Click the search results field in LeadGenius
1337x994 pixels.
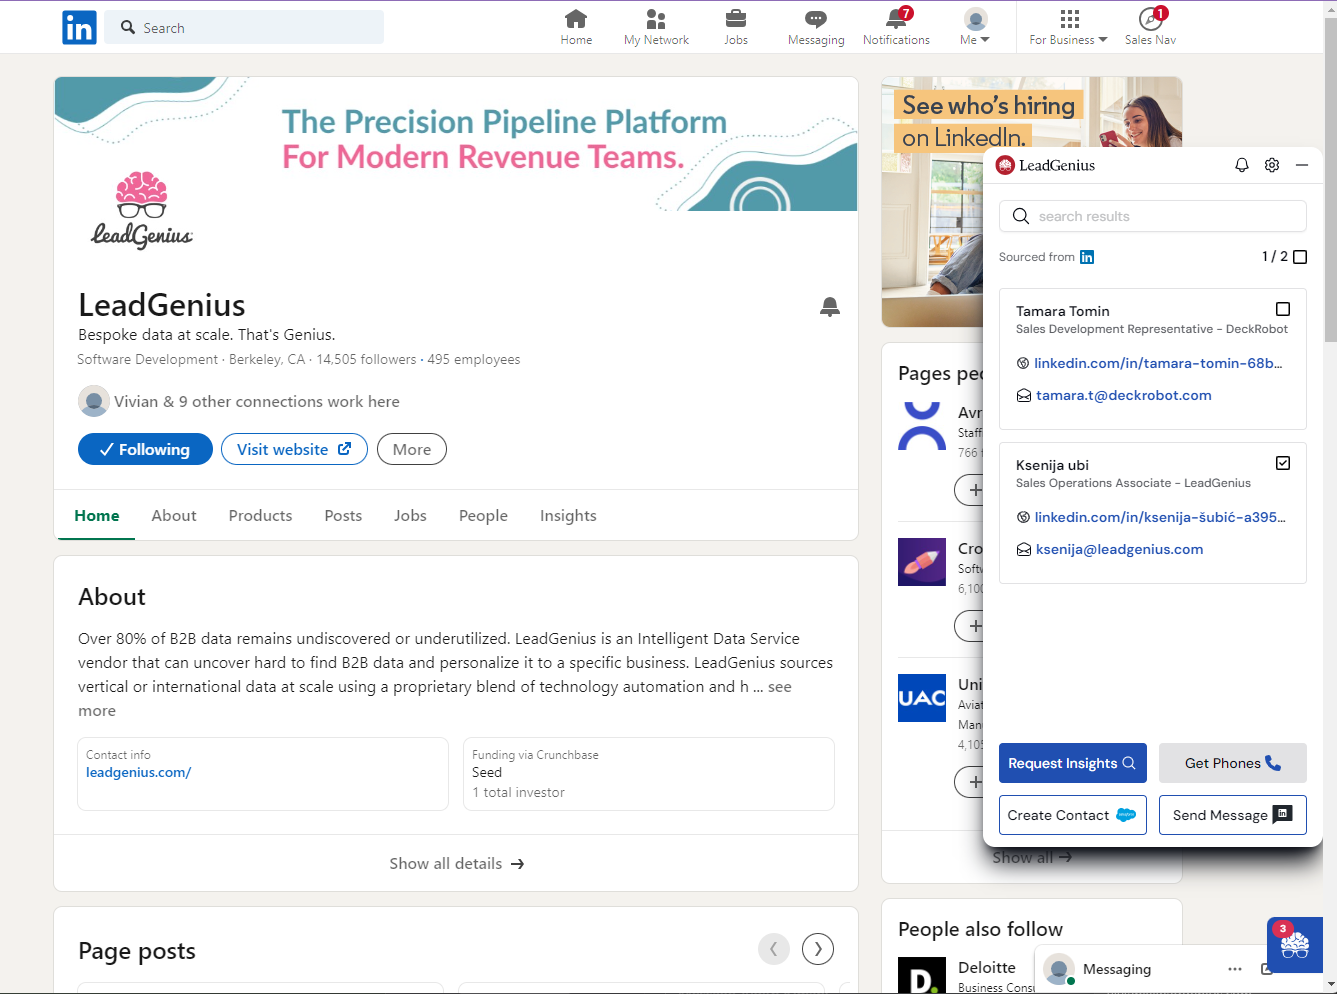click(x=1152, y=216)
